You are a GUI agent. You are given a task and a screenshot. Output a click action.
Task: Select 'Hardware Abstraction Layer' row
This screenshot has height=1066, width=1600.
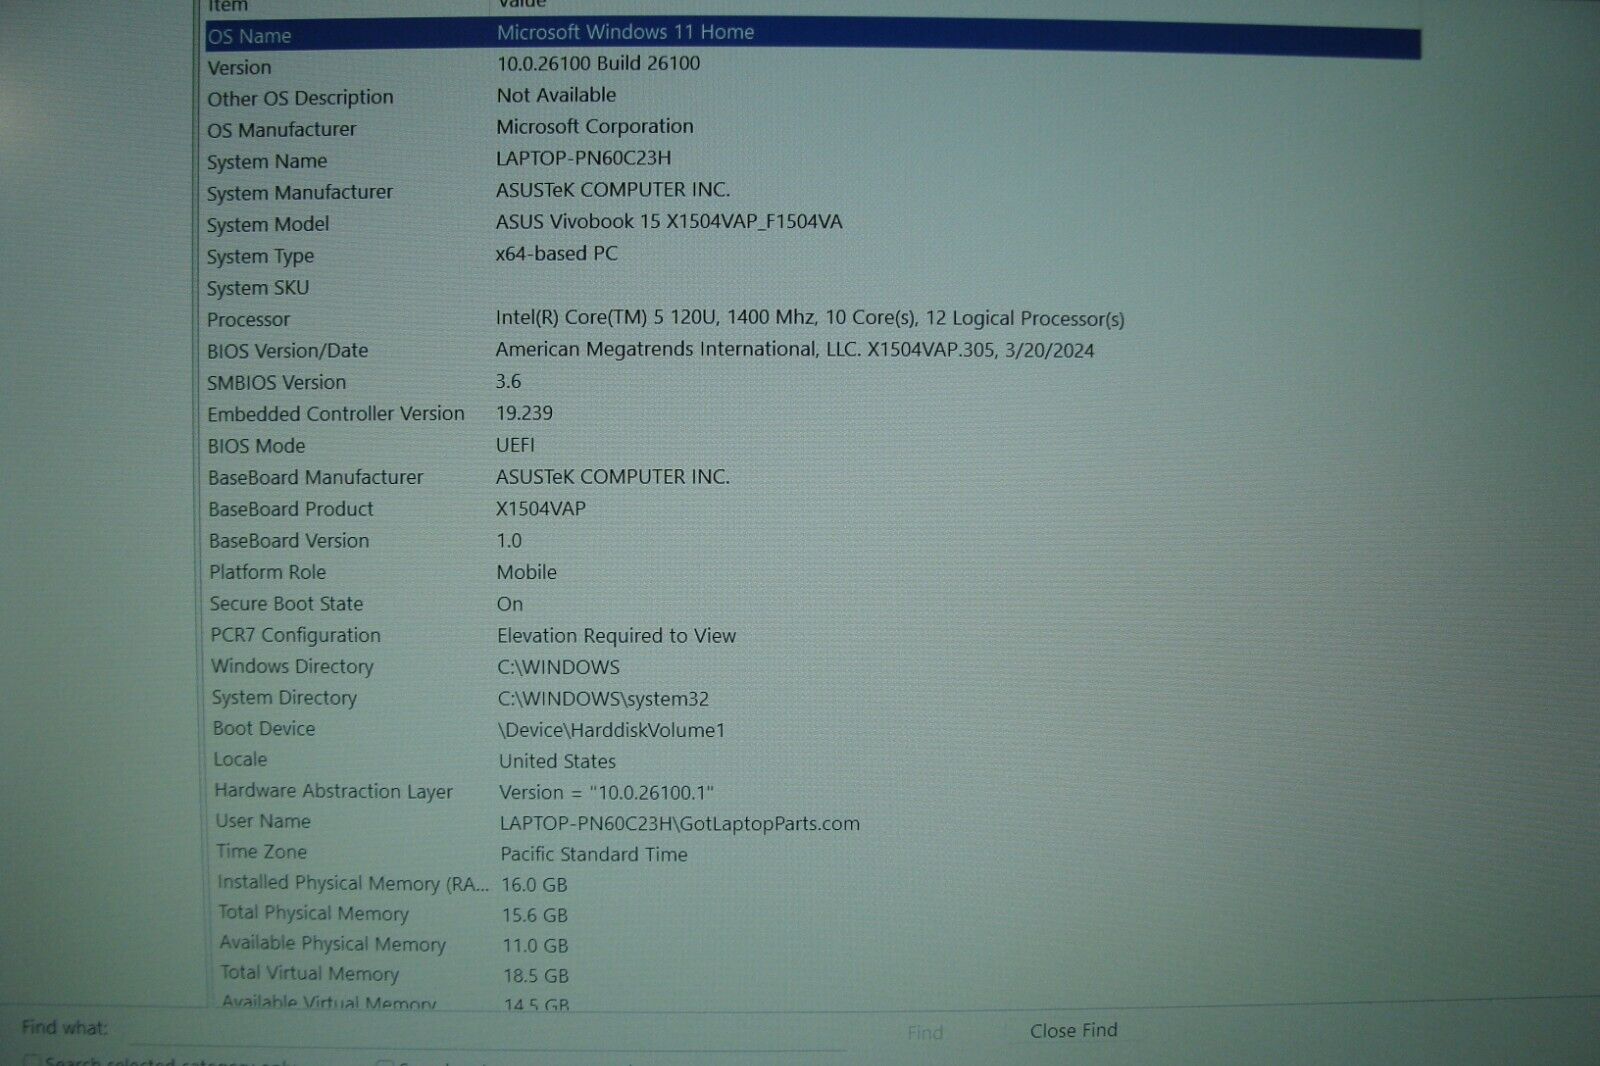point(333,791)
